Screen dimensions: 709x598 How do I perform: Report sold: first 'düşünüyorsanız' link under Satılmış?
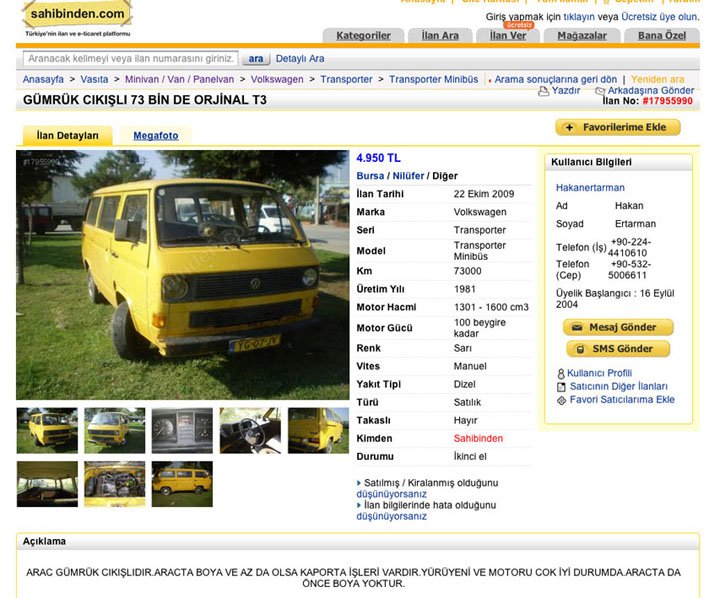pyautogui.click(x=392, y=494)
